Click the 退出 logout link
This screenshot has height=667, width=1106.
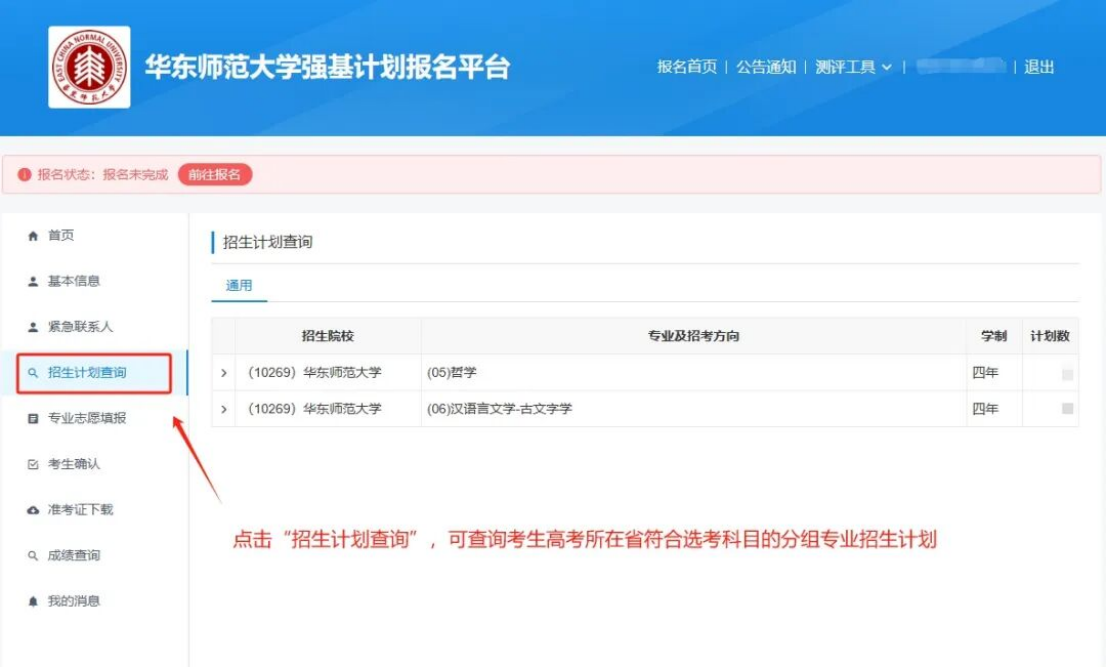coord(1039,67)
